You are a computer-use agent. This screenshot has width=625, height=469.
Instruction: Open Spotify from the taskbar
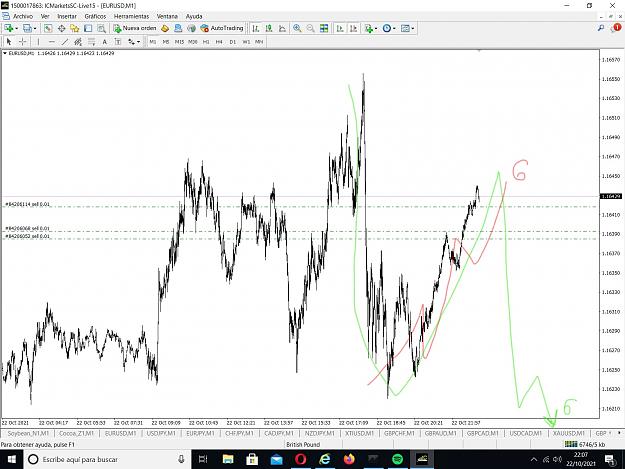click(397, 459)
